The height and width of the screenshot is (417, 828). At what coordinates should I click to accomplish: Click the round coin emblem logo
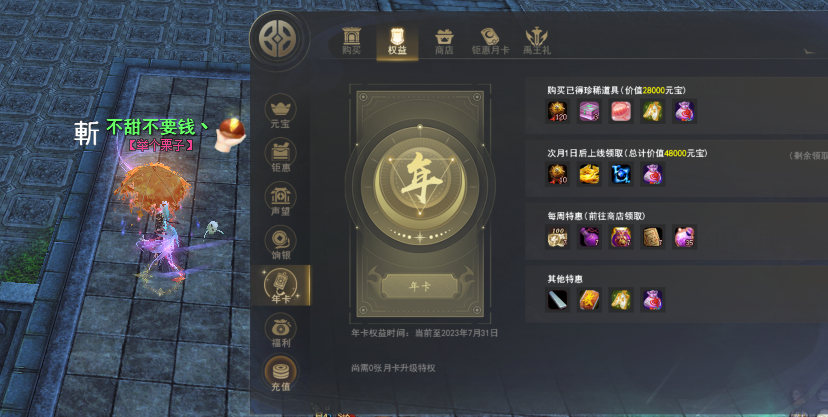tap(279, 40)
